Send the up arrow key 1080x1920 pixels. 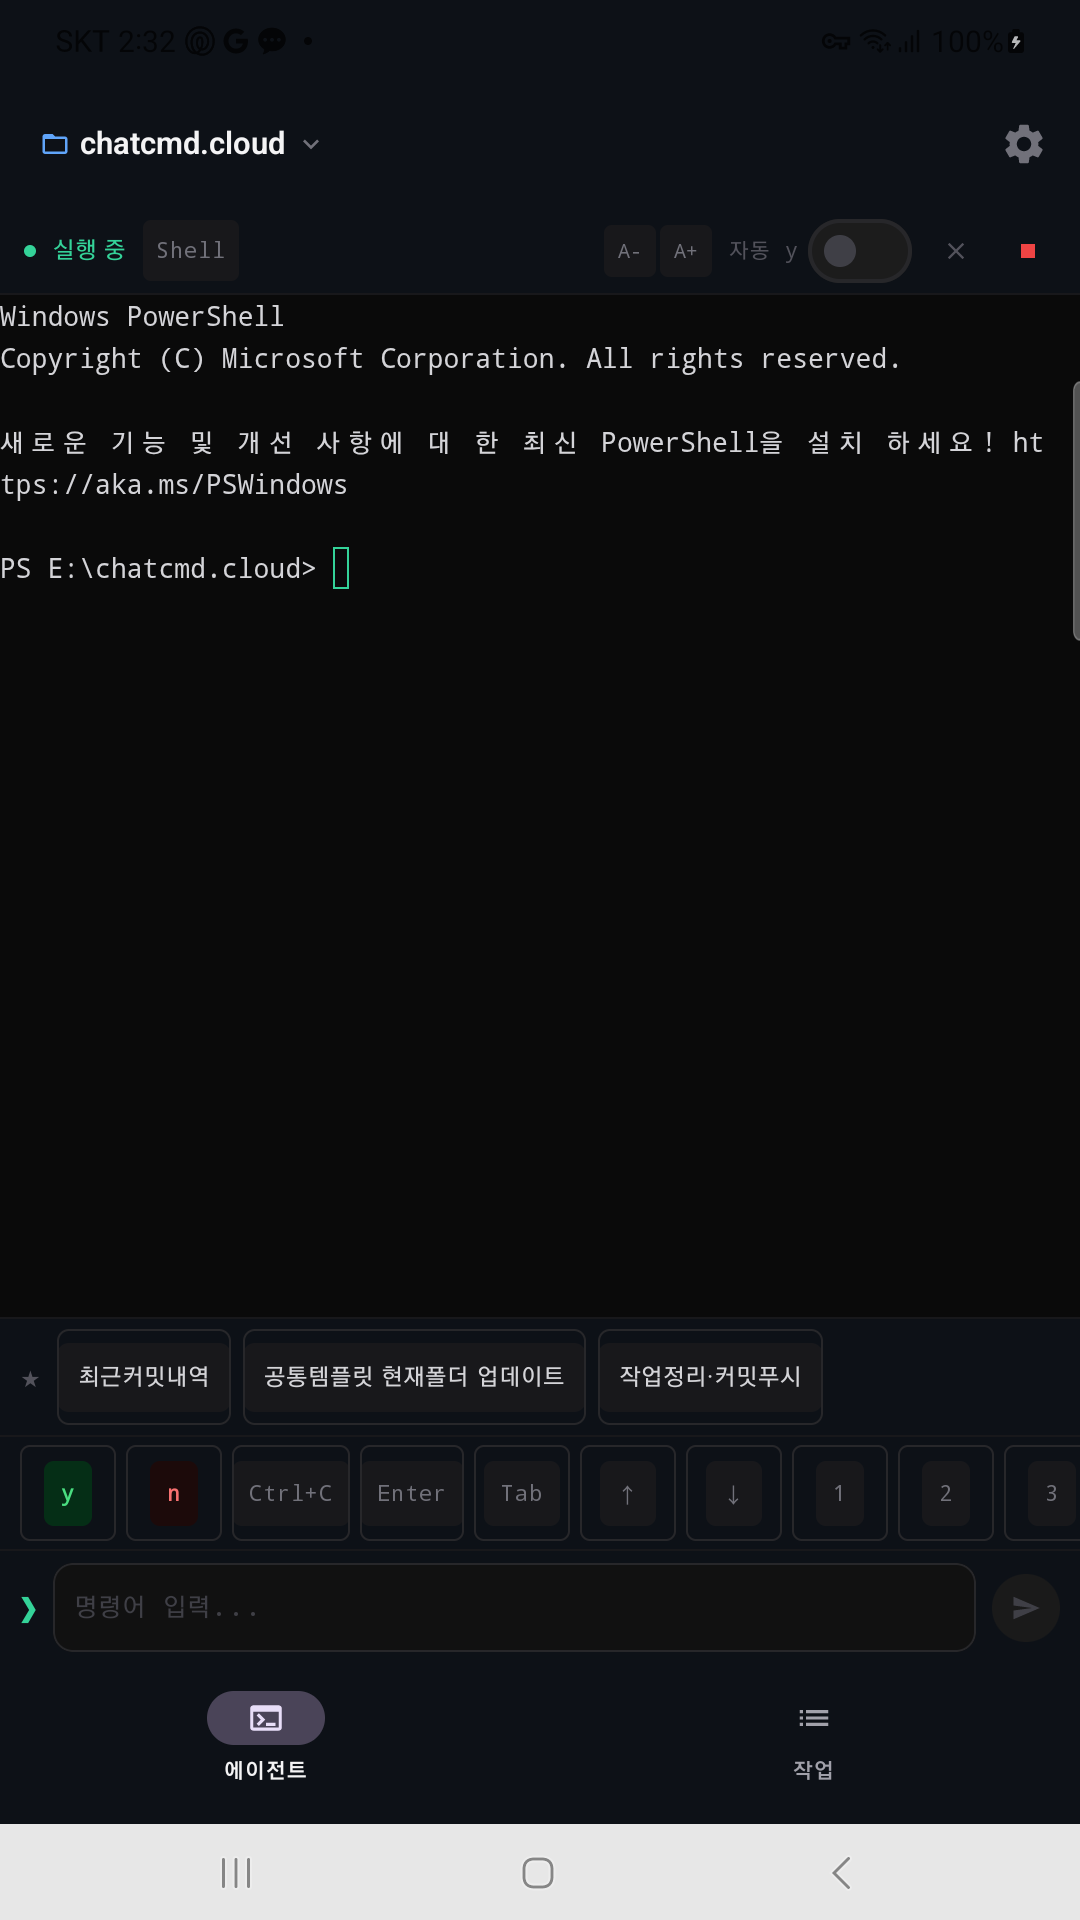click(x=628, y=1493)
